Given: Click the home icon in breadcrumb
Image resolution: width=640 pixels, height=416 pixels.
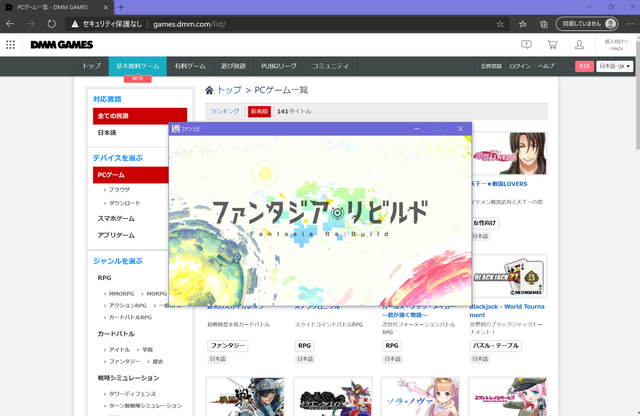Looking at the screenshot, I should pos(209,90).
